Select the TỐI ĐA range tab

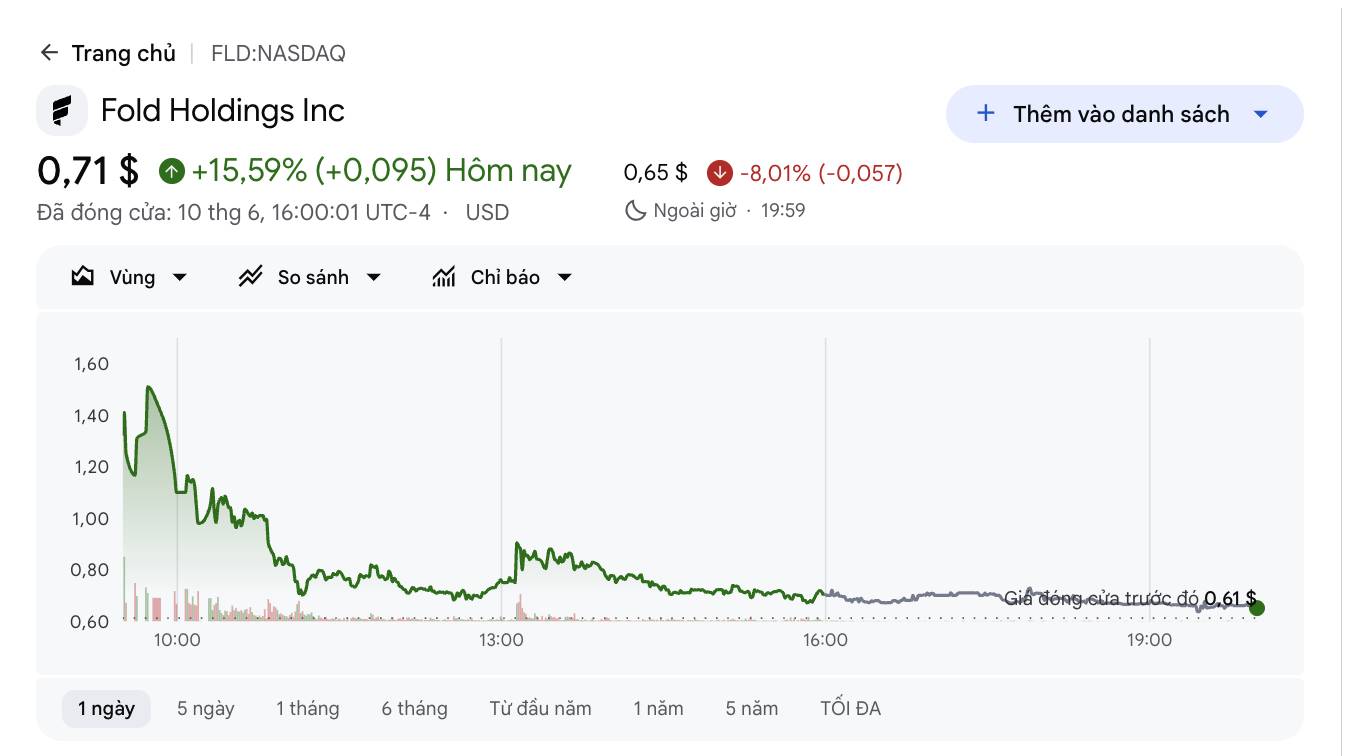(850, 708)
